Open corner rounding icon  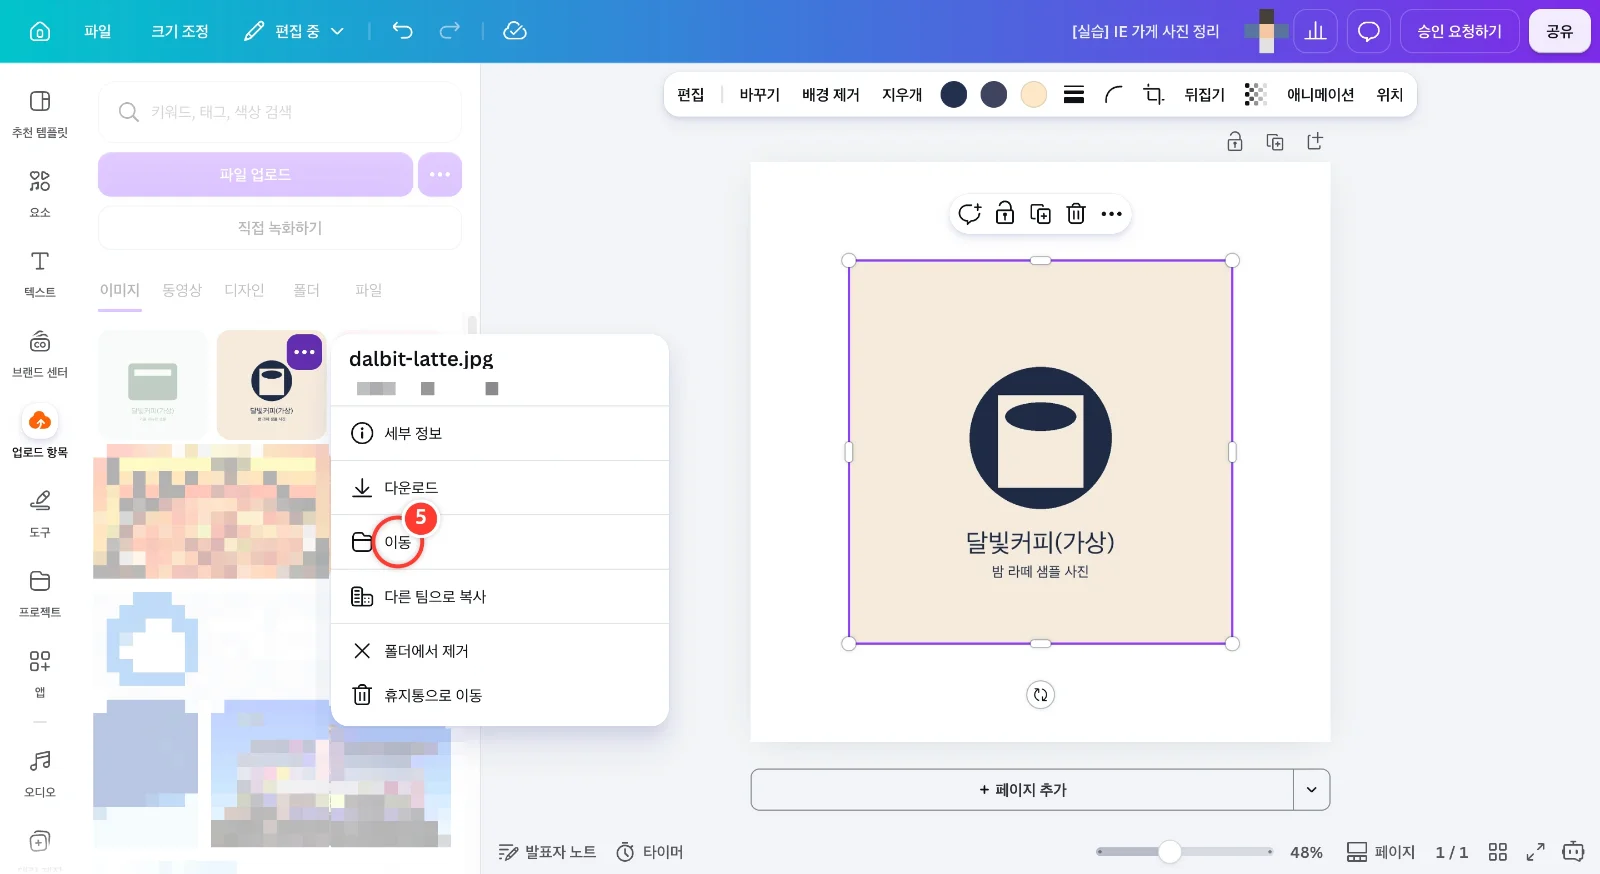point(1114,94)
